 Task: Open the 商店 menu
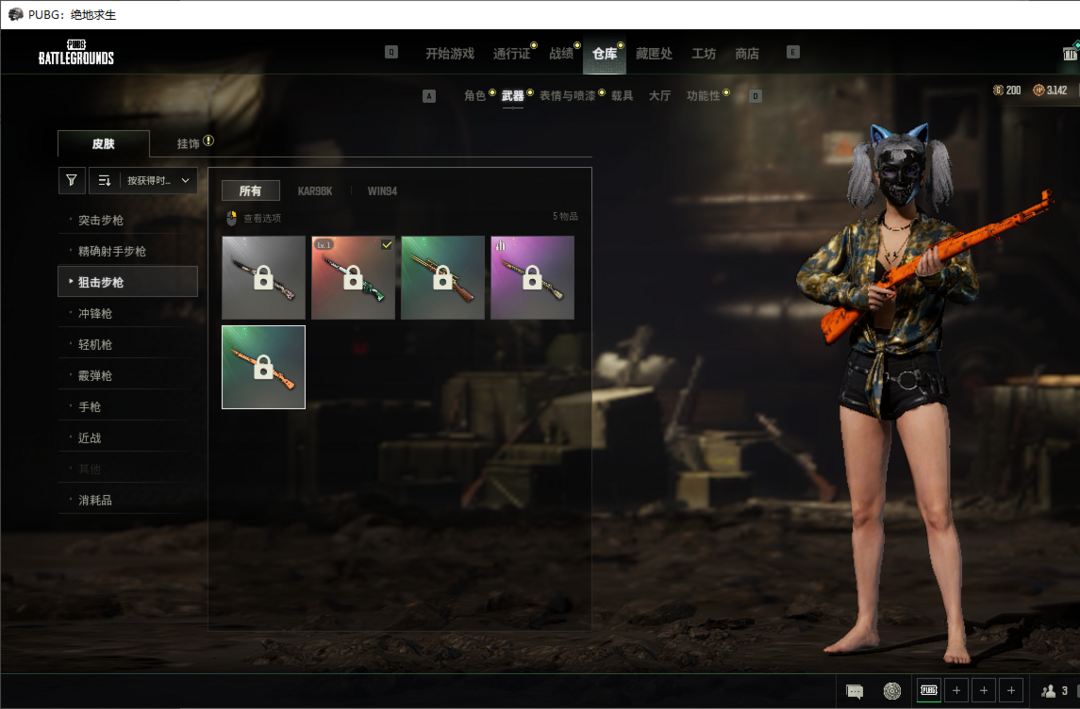click(747, 53)
